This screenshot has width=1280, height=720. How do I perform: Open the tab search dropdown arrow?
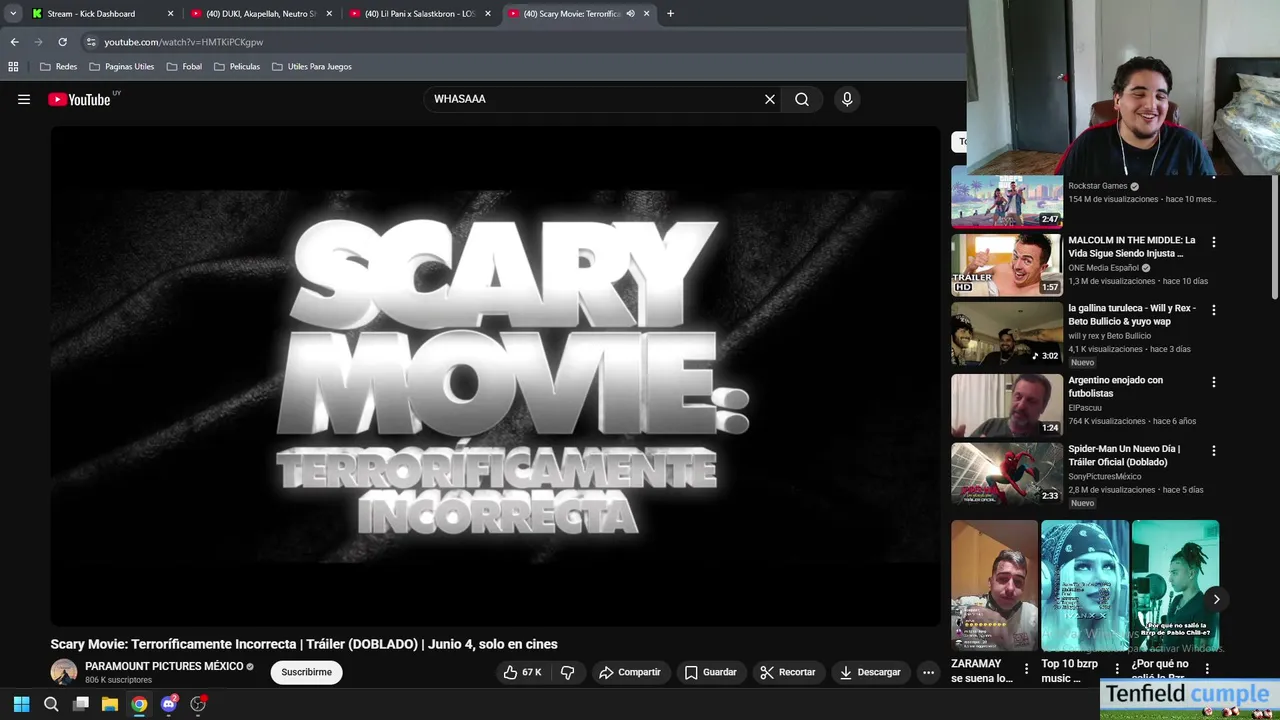click(13, 14)
